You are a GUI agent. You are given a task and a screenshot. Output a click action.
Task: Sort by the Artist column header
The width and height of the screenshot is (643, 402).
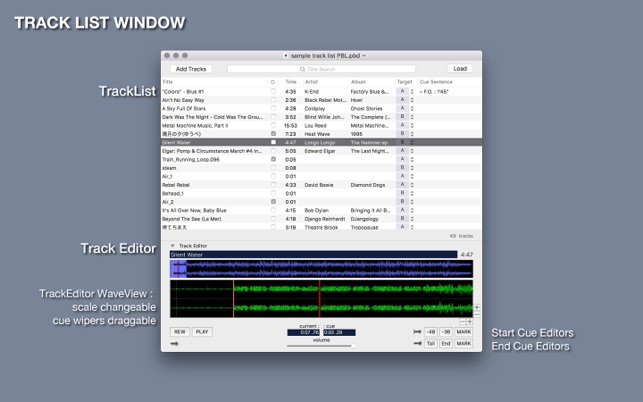pyautogui.click(x=326, y=82)
